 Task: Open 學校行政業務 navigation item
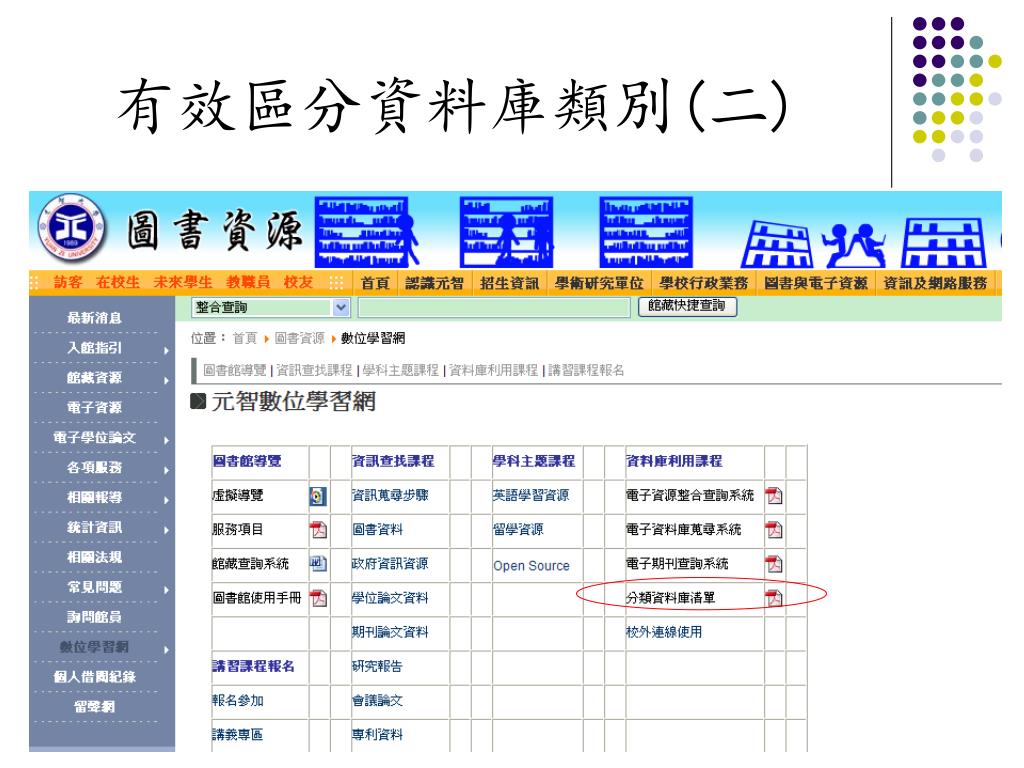[x=703, y=283]
